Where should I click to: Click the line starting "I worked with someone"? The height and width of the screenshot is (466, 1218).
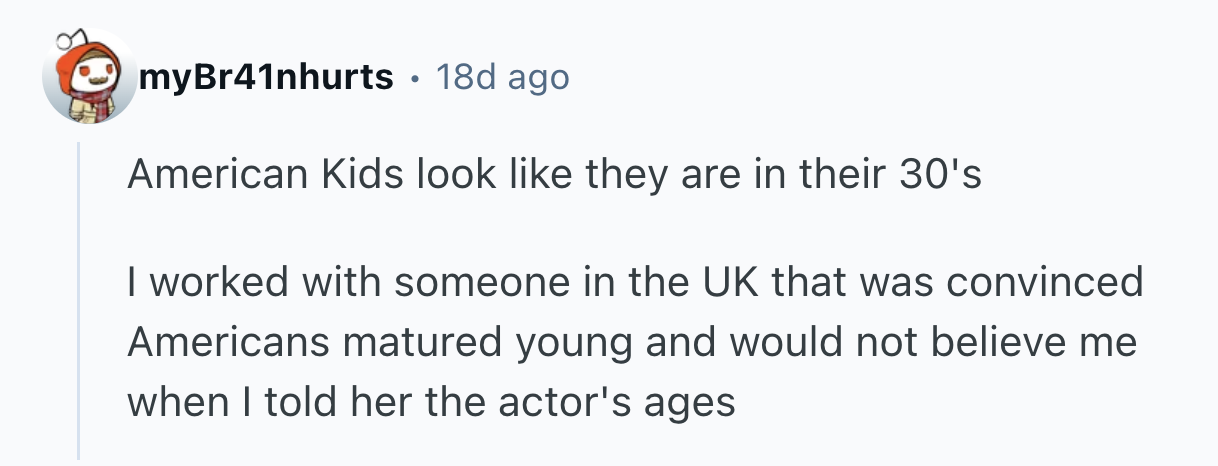pos(634,283)
